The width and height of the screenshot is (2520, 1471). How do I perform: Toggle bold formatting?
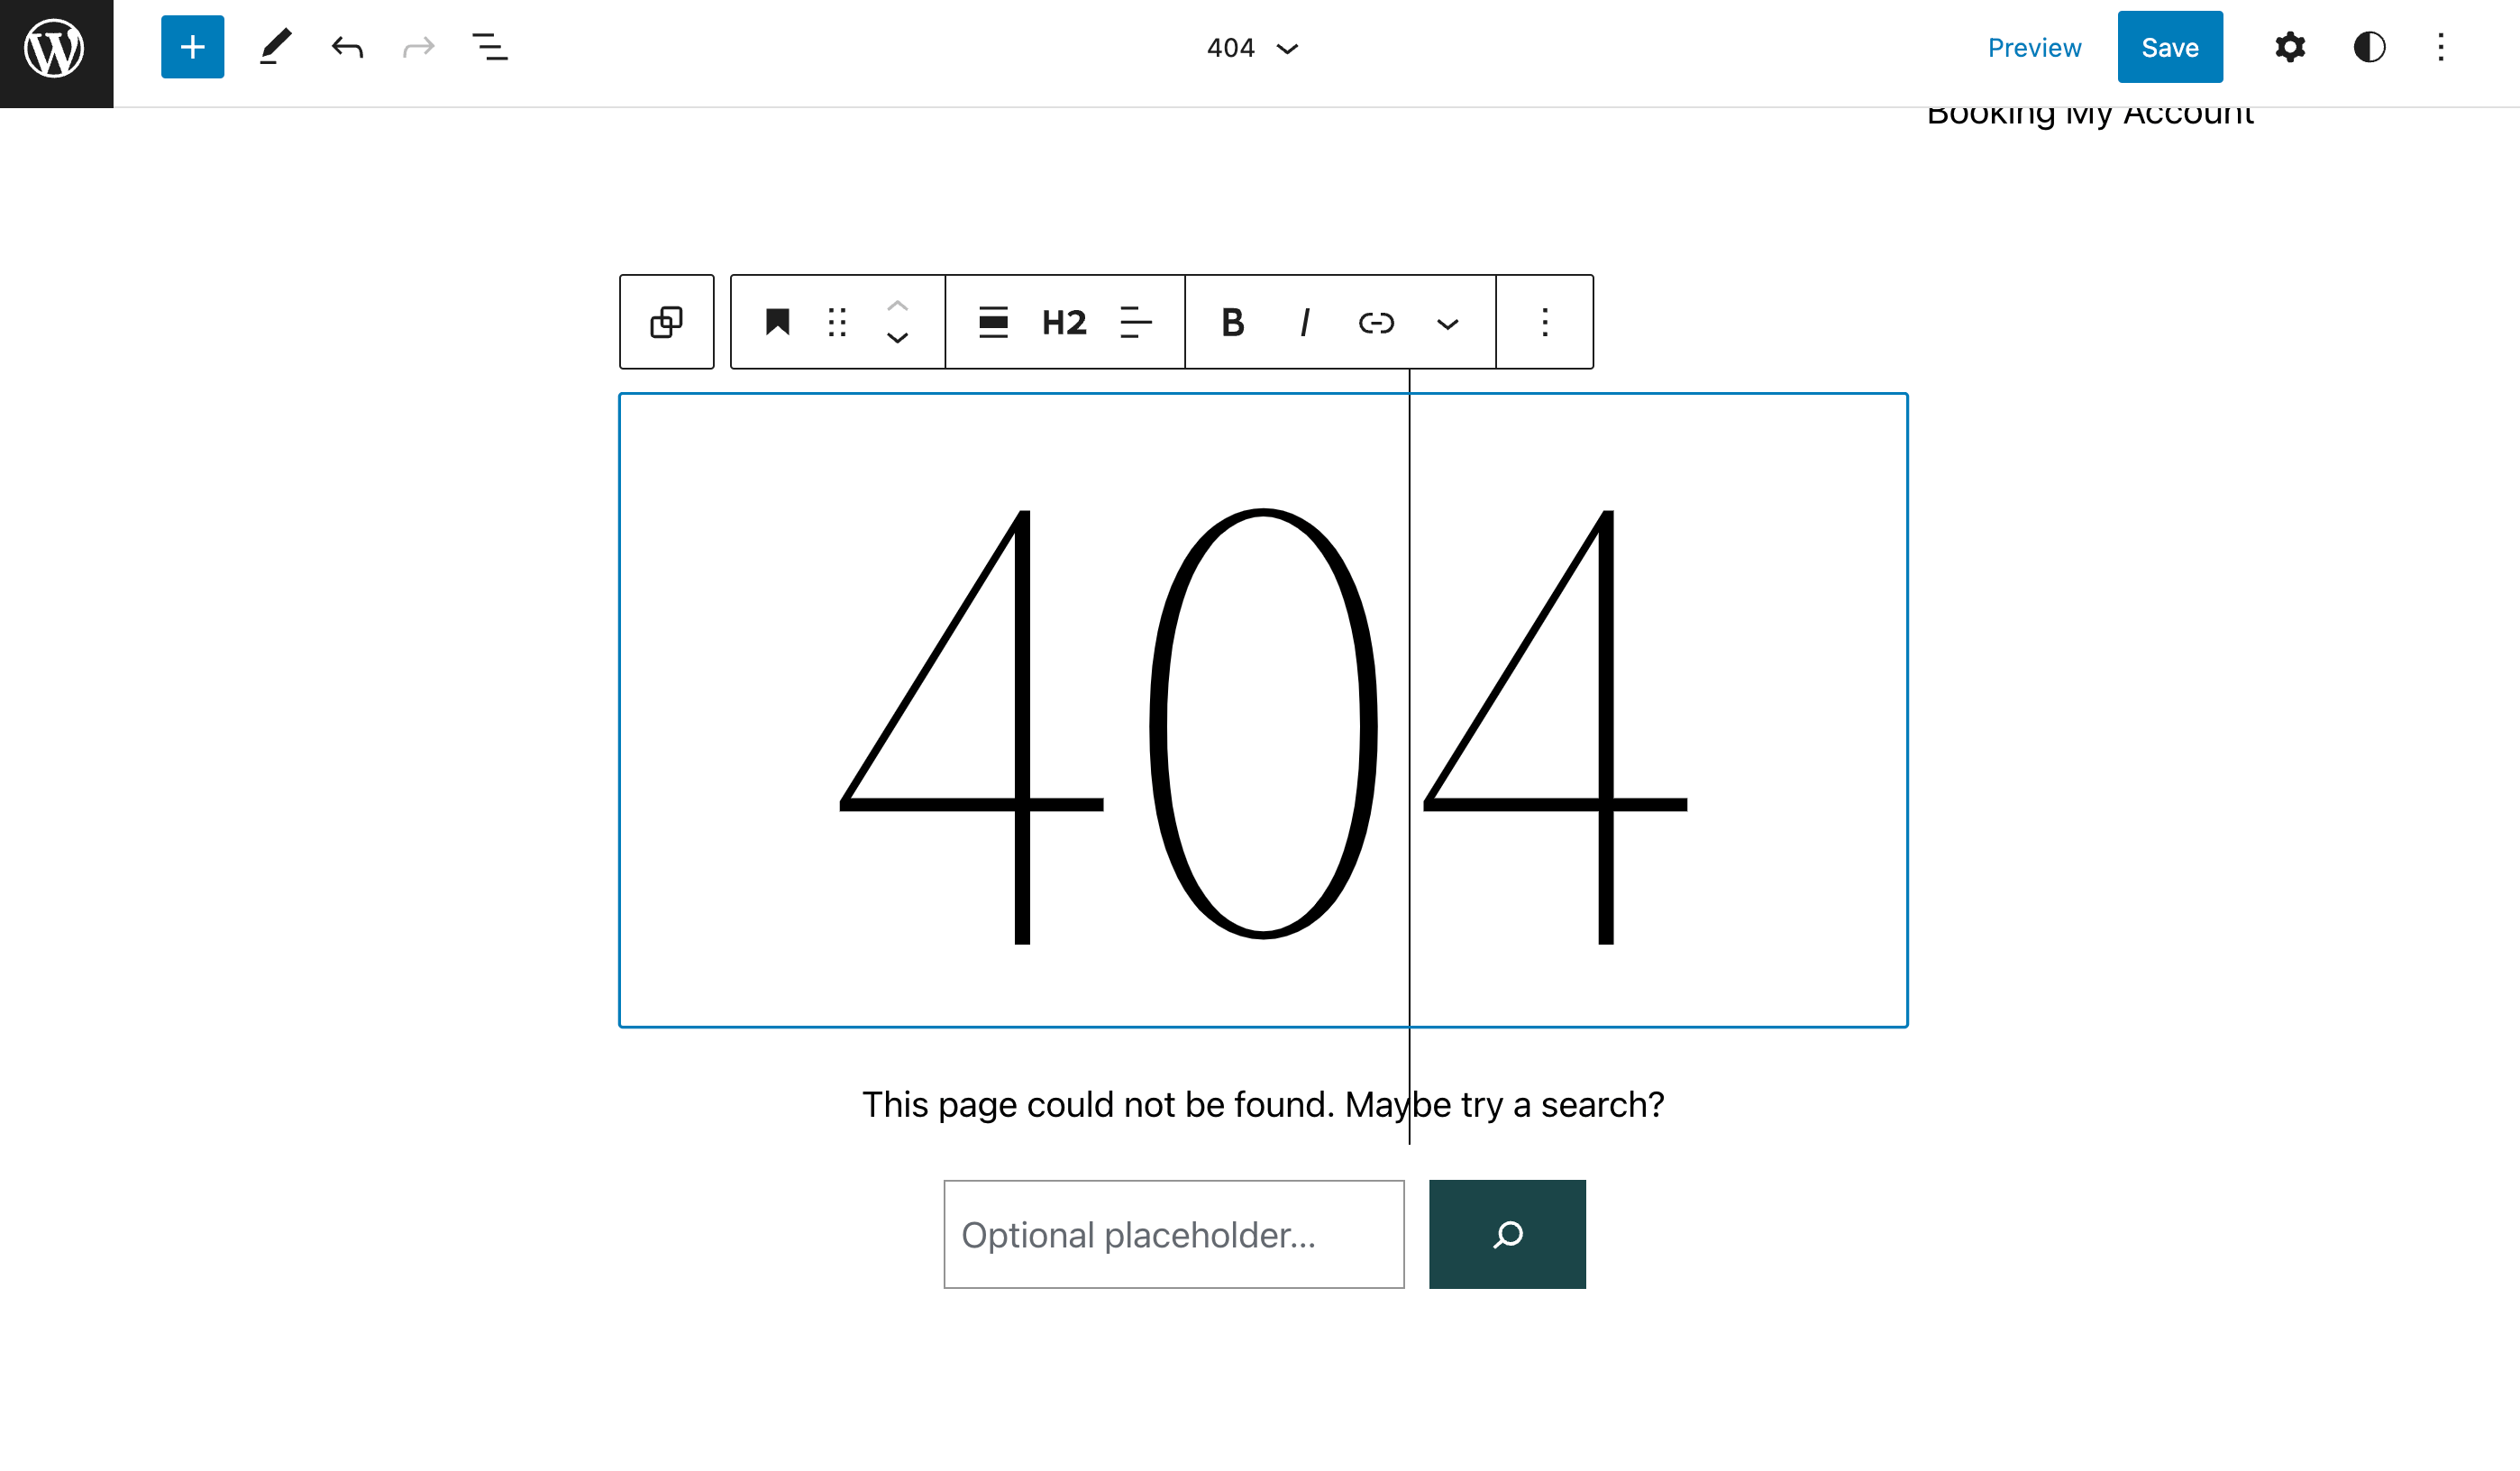[1233, 322]
